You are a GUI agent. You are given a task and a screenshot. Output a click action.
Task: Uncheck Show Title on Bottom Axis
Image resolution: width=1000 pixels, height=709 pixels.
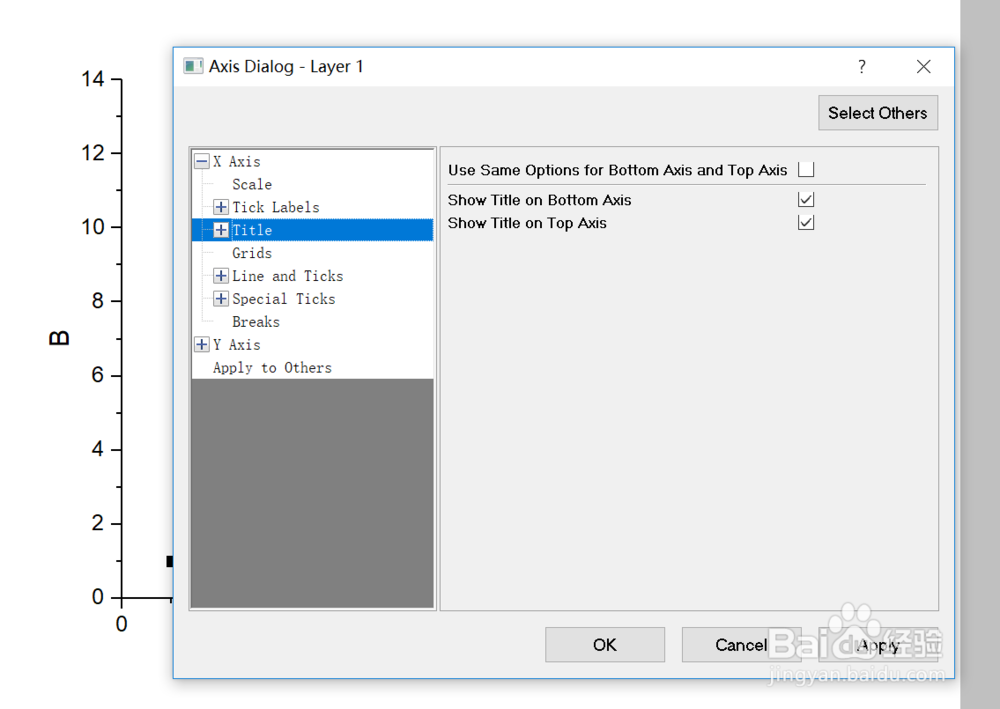[x=806, y=200]
